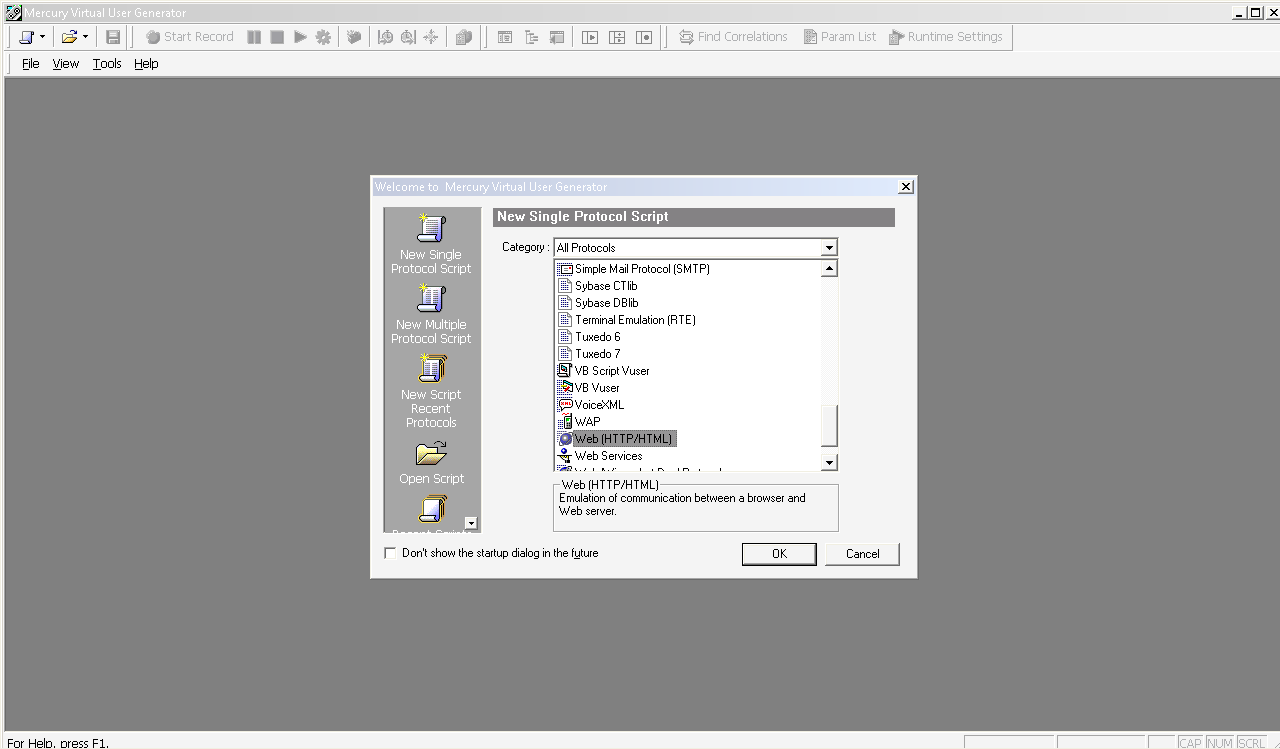Screen dimensions: 1280x749
Task: Select the Sybase CTlib protocol
Action: pyautogui.click(x=598, y=286)
